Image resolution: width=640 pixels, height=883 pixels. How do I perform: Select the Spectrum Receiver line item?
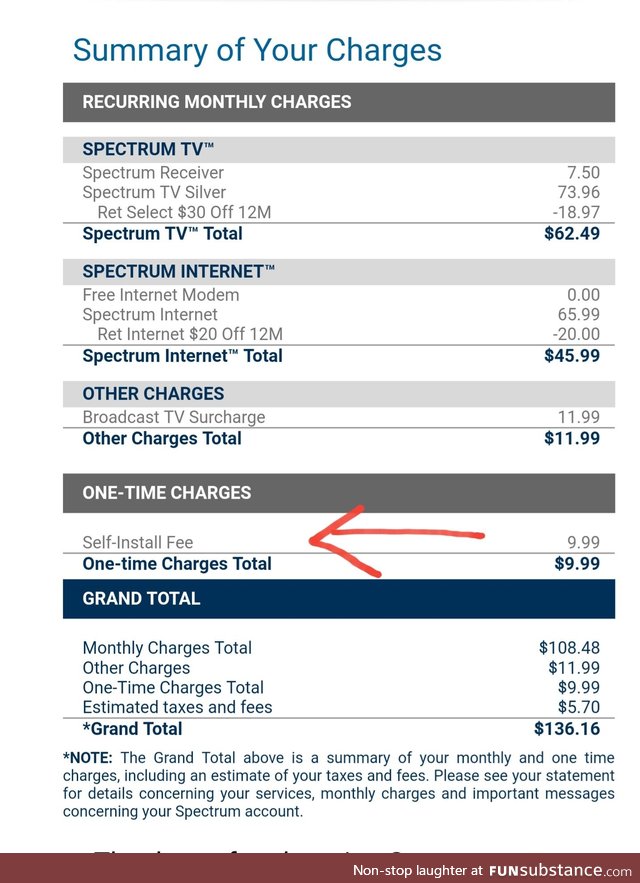pyautogui.click(x=339, y=172)
